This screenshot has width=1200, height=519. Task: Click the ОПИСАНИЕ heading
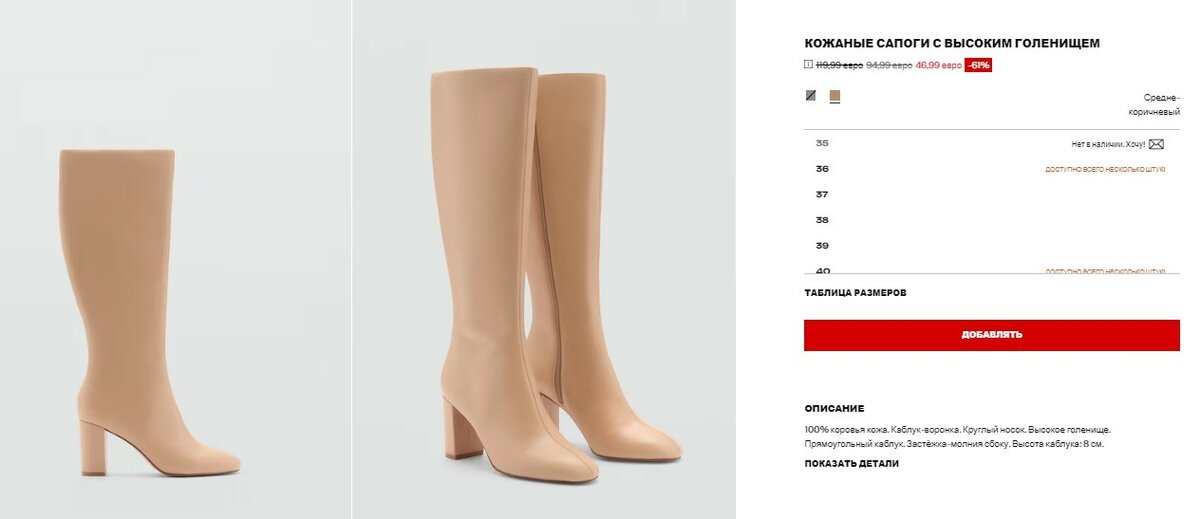tap(834, 408)
